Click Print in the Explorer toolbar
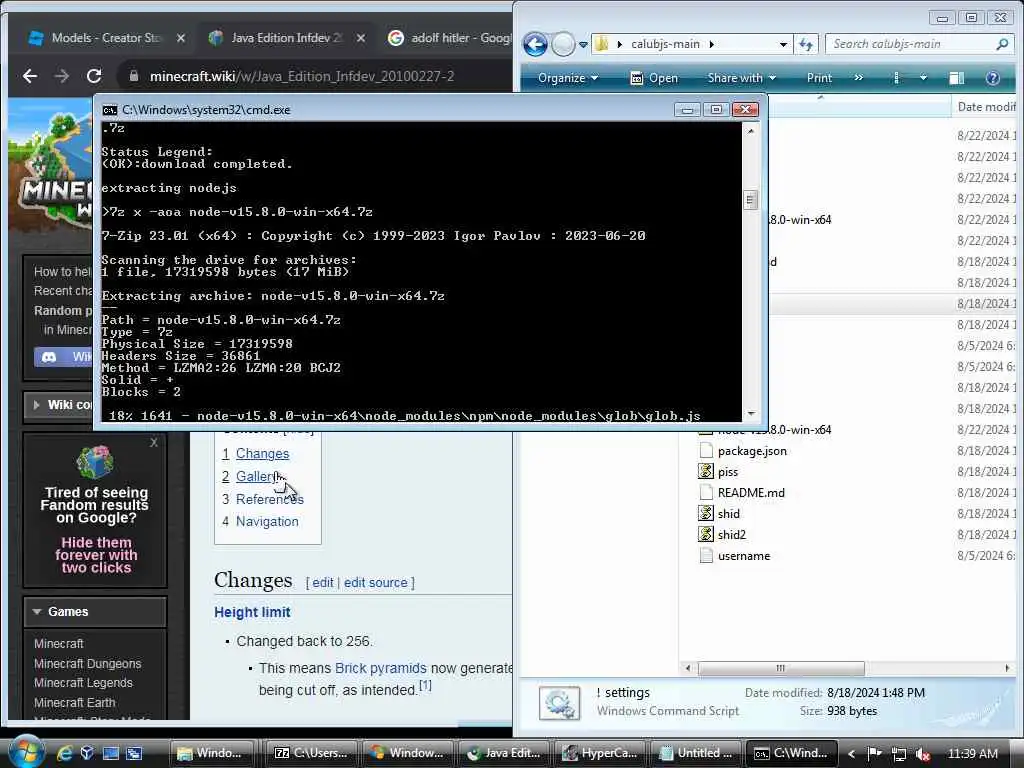Image resolution: width=1024 pixels, height=768 pixels. (819, 78)
